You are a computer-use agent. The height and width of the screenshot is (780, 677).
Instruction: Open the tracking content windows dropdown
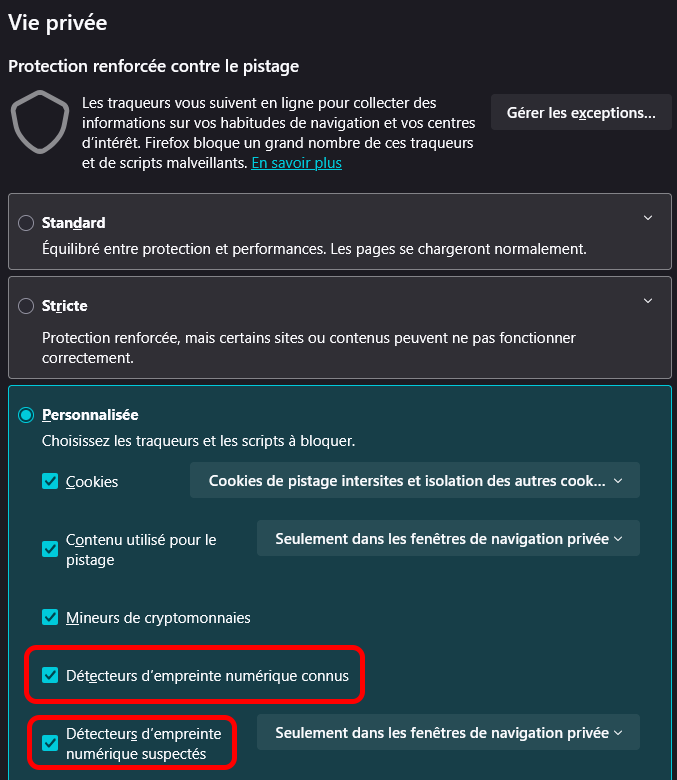point(448,538)
